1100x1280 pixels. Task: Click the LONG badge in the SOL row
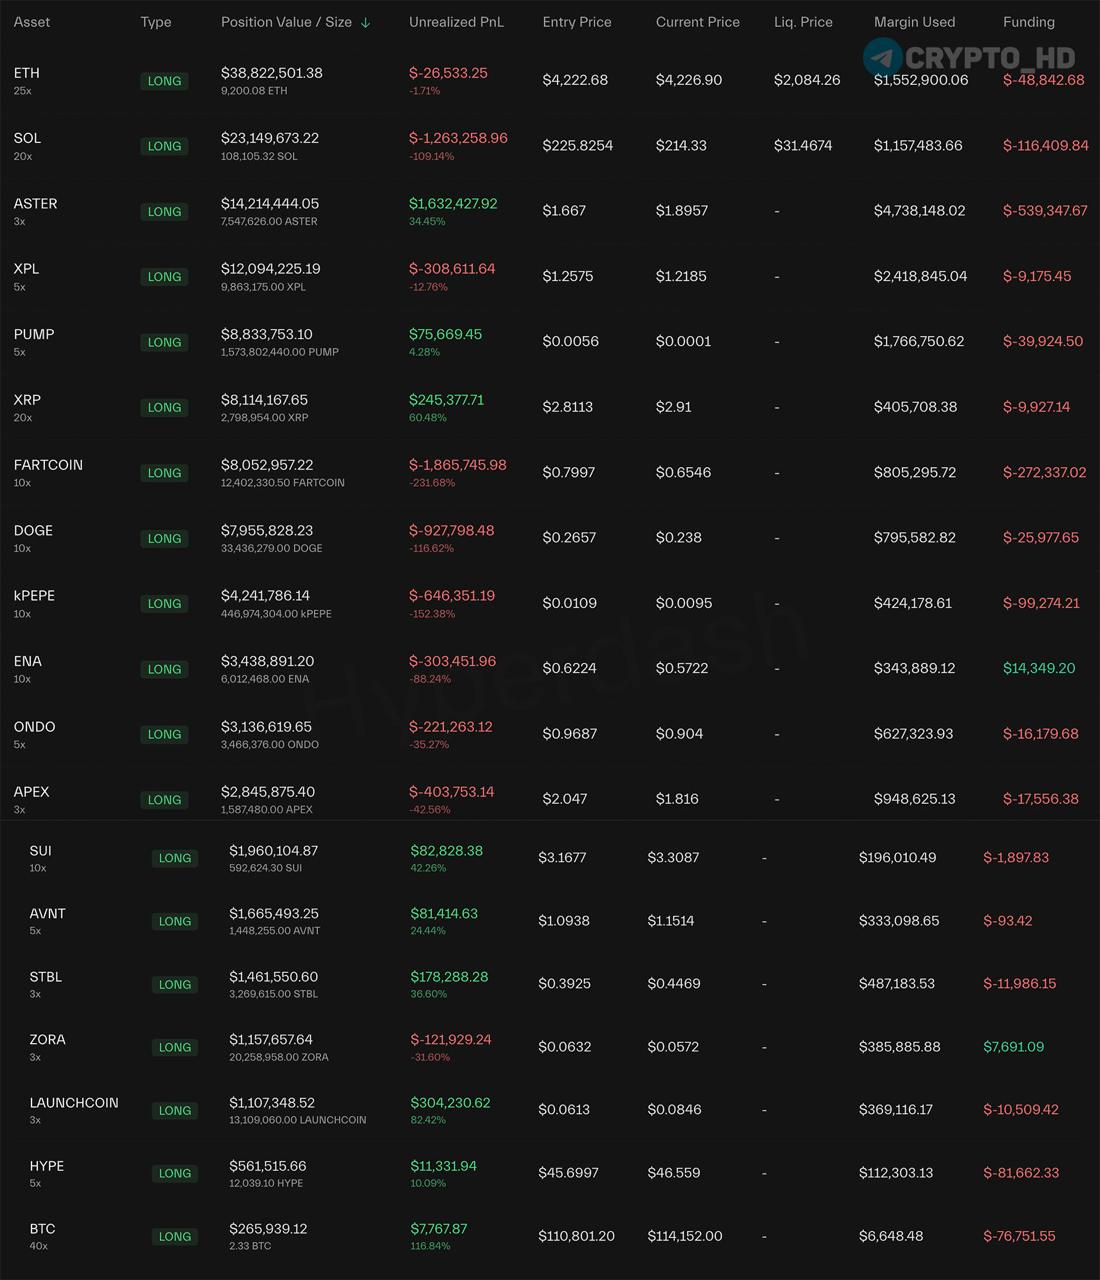tap(164, 146)
